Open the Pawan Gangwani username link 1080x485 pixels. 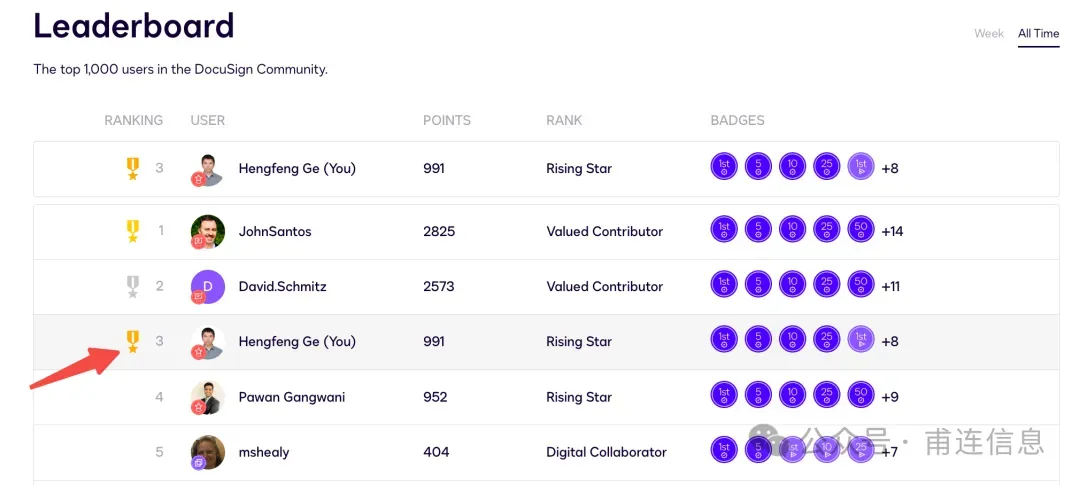point(291,398)
